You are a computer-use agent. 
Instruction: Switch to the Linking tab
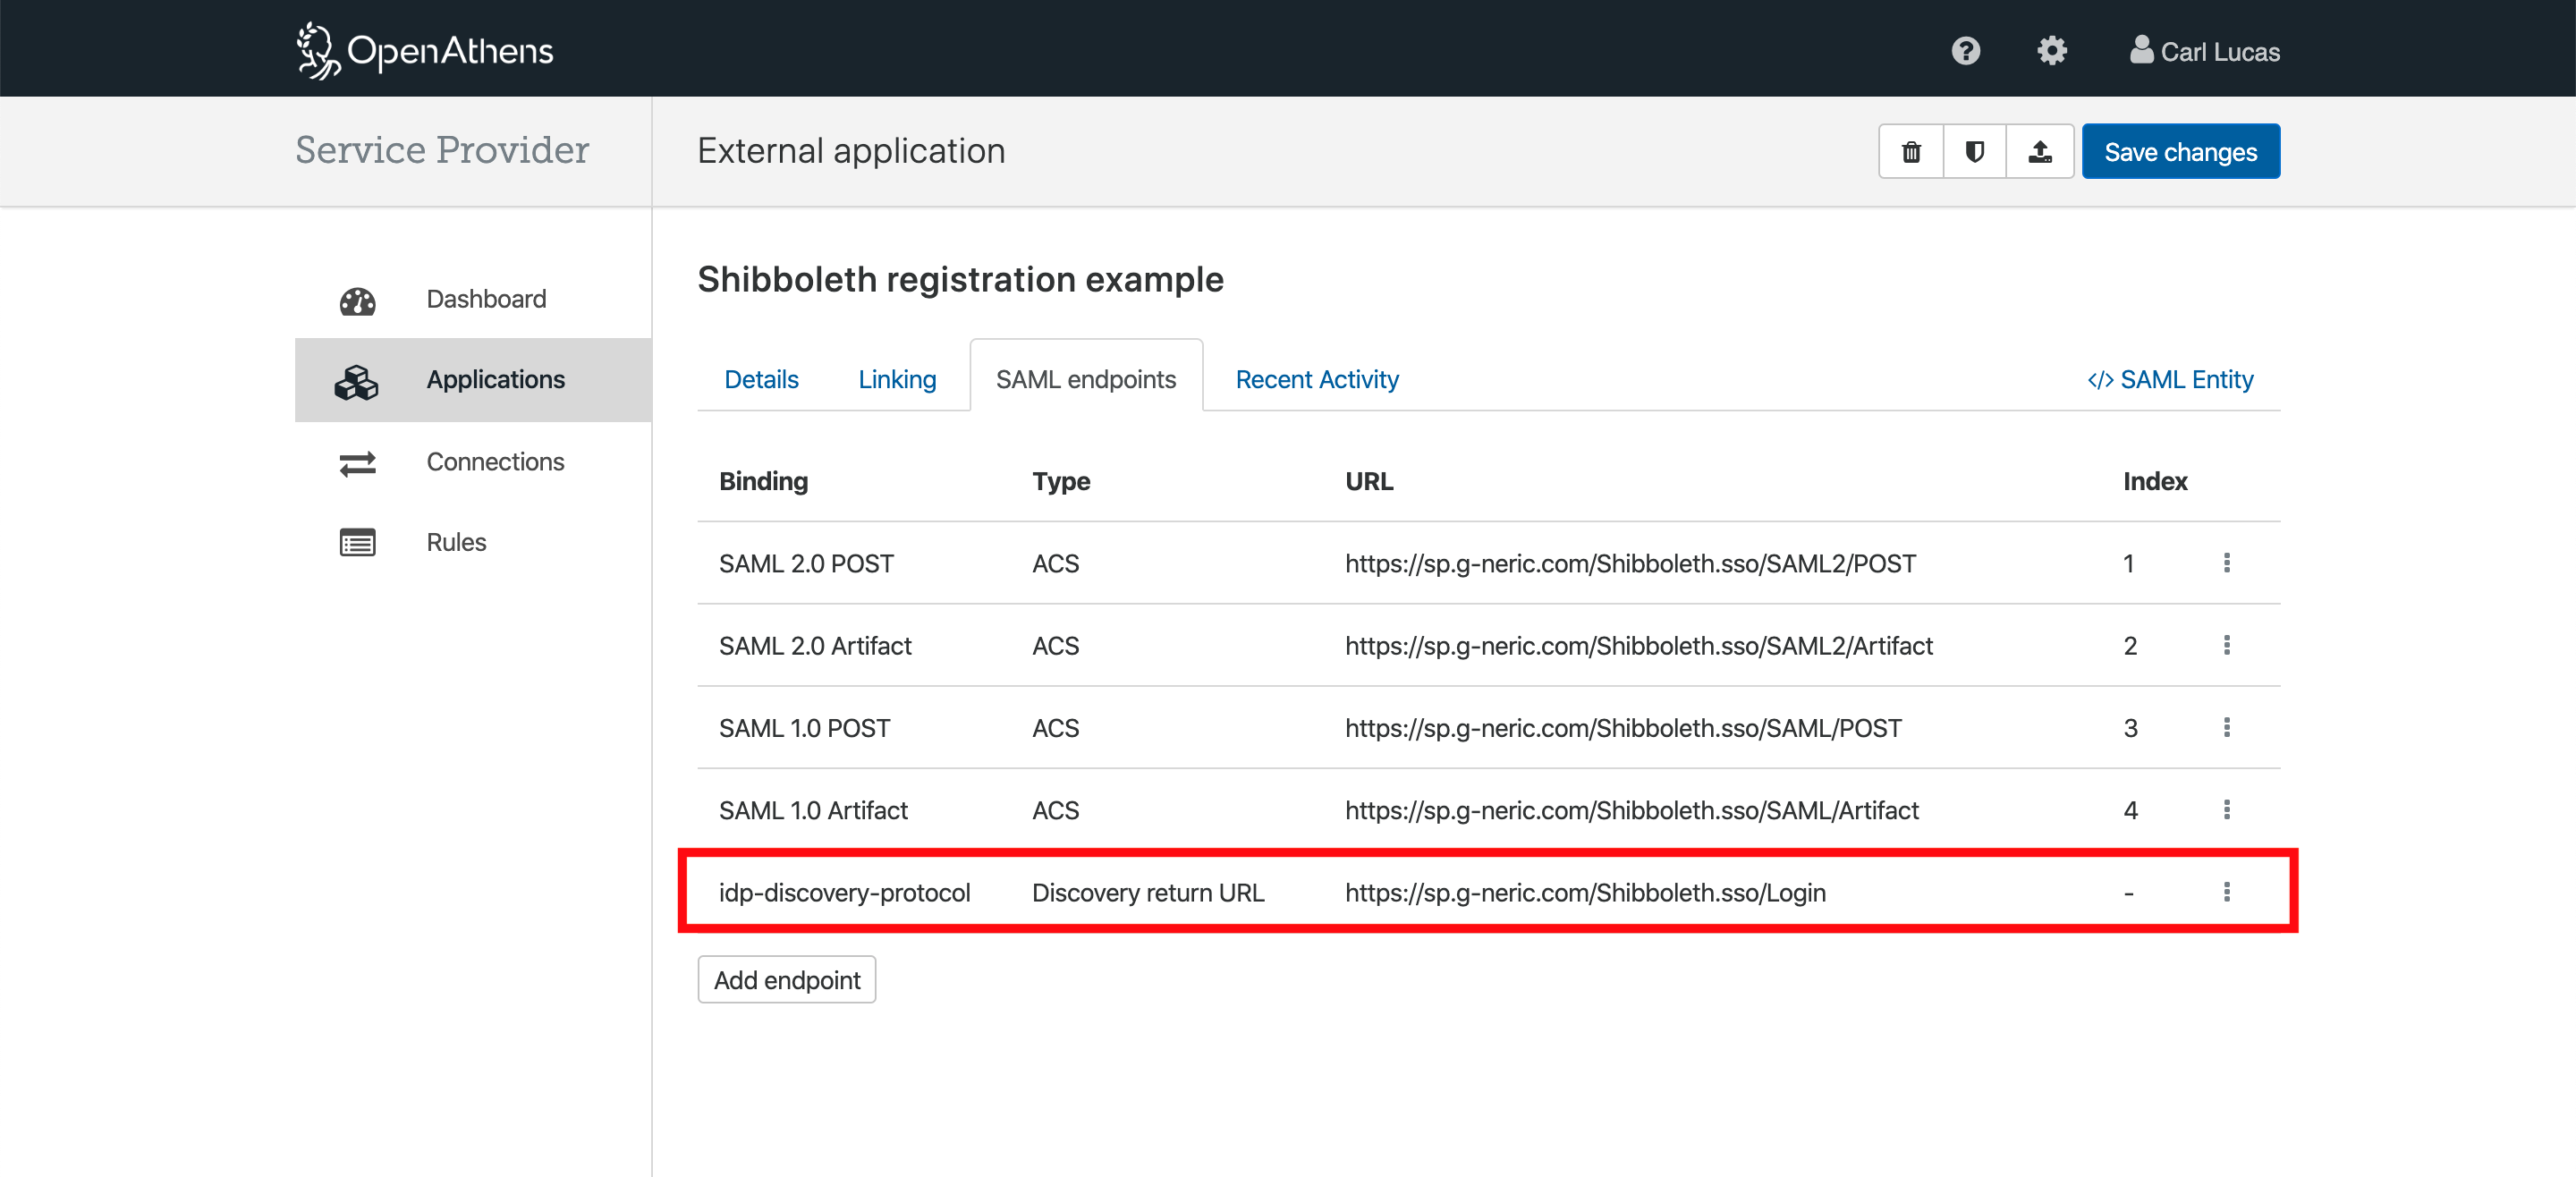[x=897, y=379]
